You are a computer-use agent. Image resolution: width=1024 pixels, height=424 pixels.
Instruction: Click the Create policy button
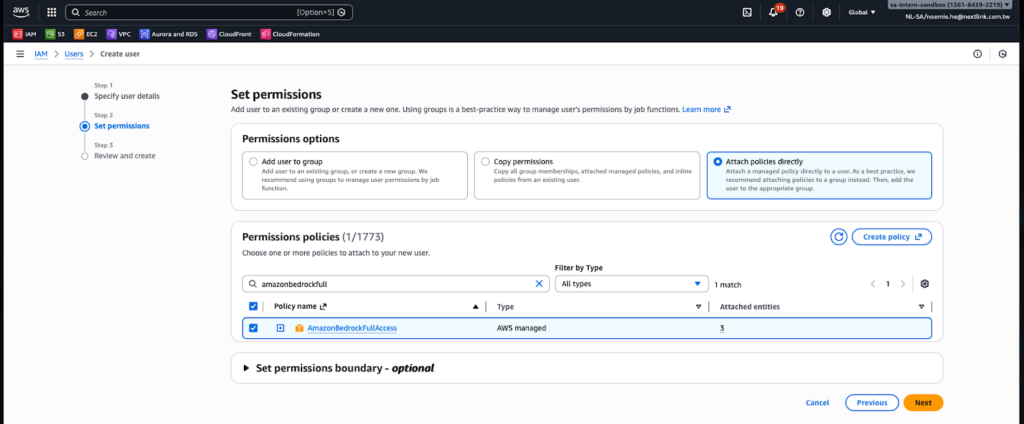point(891,236)
